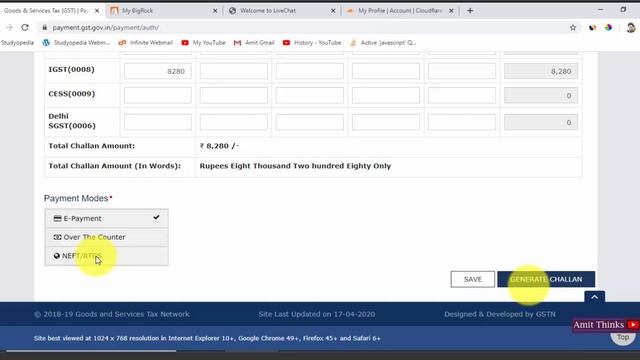The image size is (640, 360).
Task: Click the second IGST(0008) input field
Action: [x=233, y=71]
